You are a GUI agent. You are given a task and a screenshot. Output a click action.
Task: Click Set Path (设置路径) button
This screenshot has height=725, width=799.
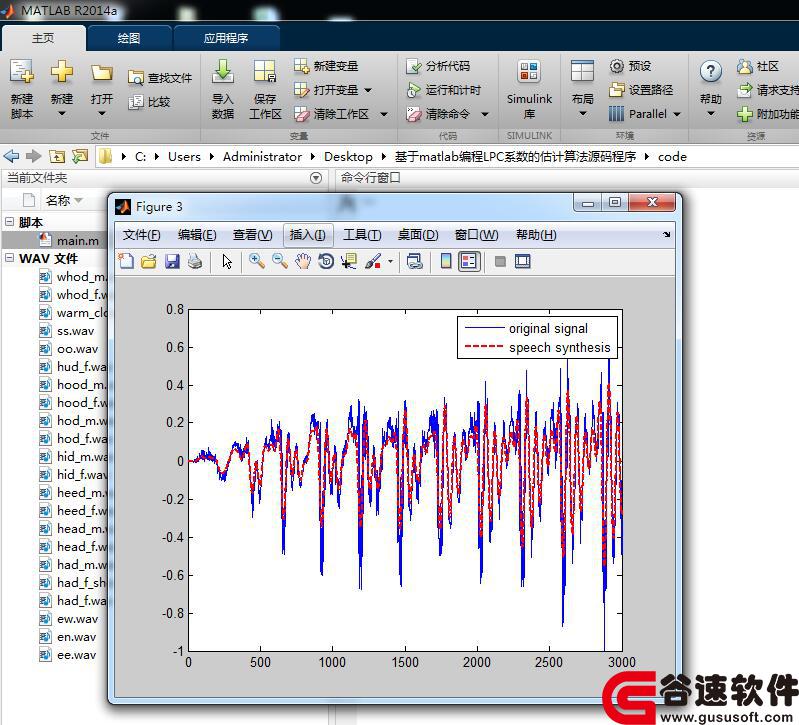click(641, 90)
